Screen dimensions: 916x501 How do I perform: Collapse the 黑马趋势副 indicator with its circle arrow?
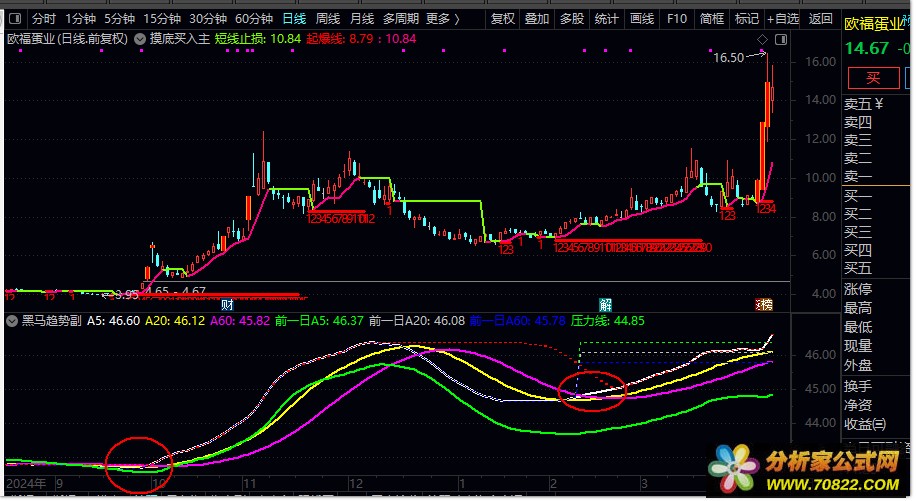(12, 322)
